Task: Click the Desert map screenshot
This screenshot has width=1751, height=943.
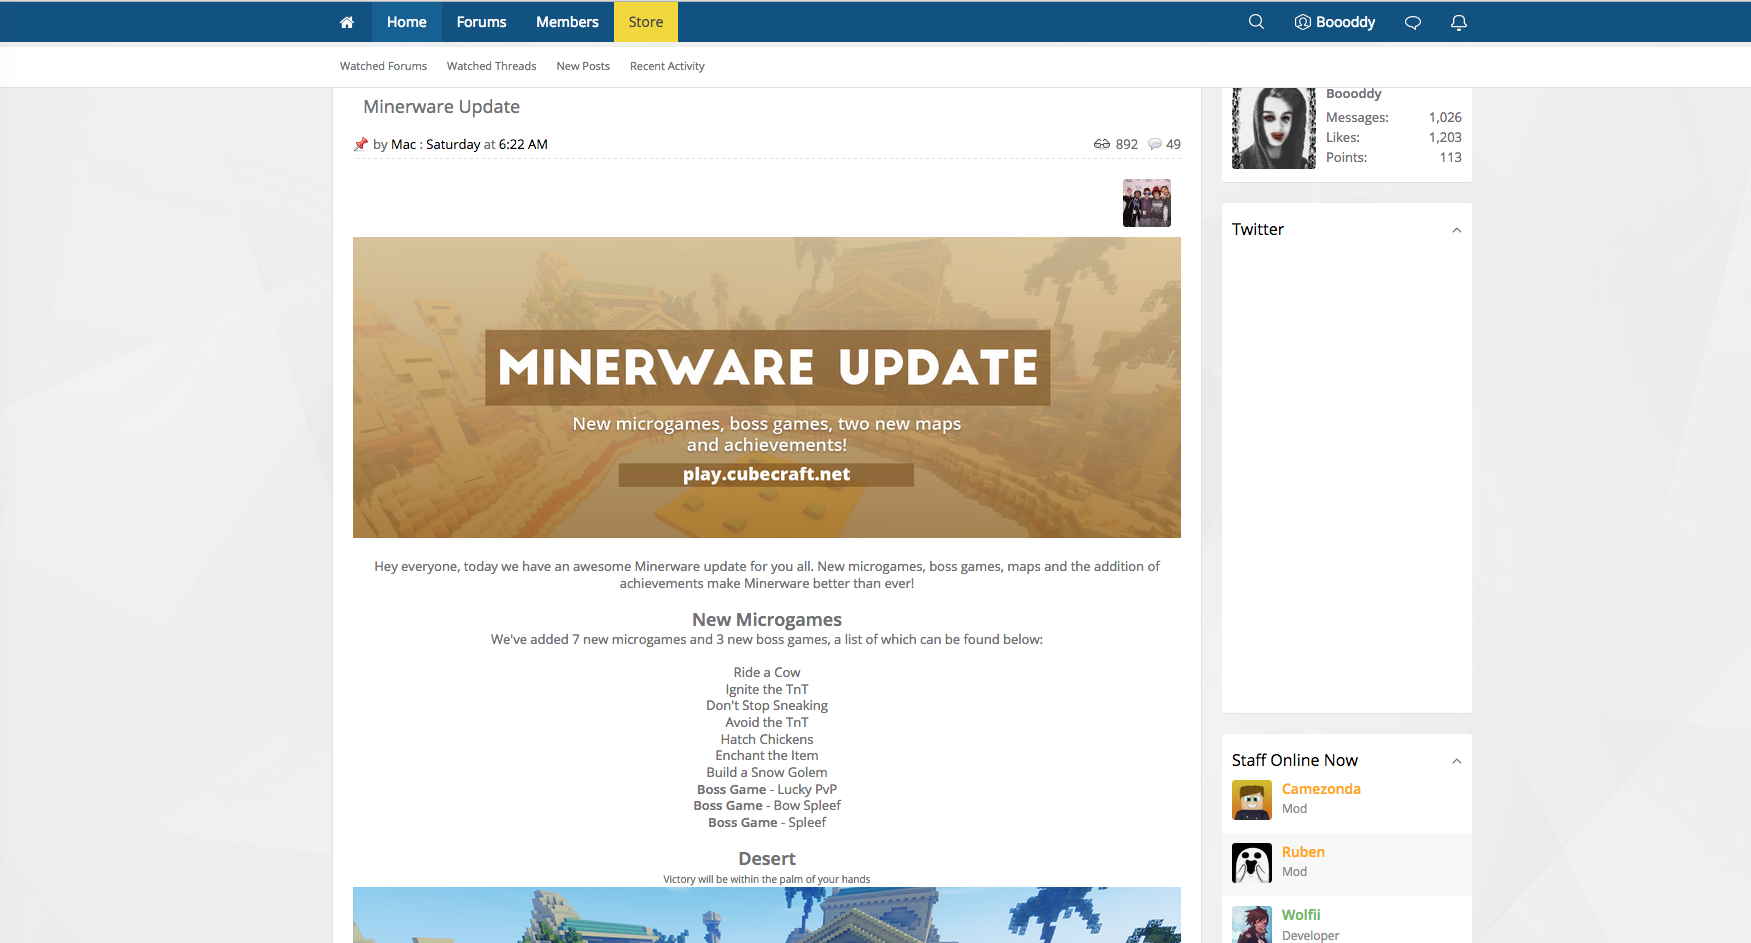Action: (x=767, y=915)
